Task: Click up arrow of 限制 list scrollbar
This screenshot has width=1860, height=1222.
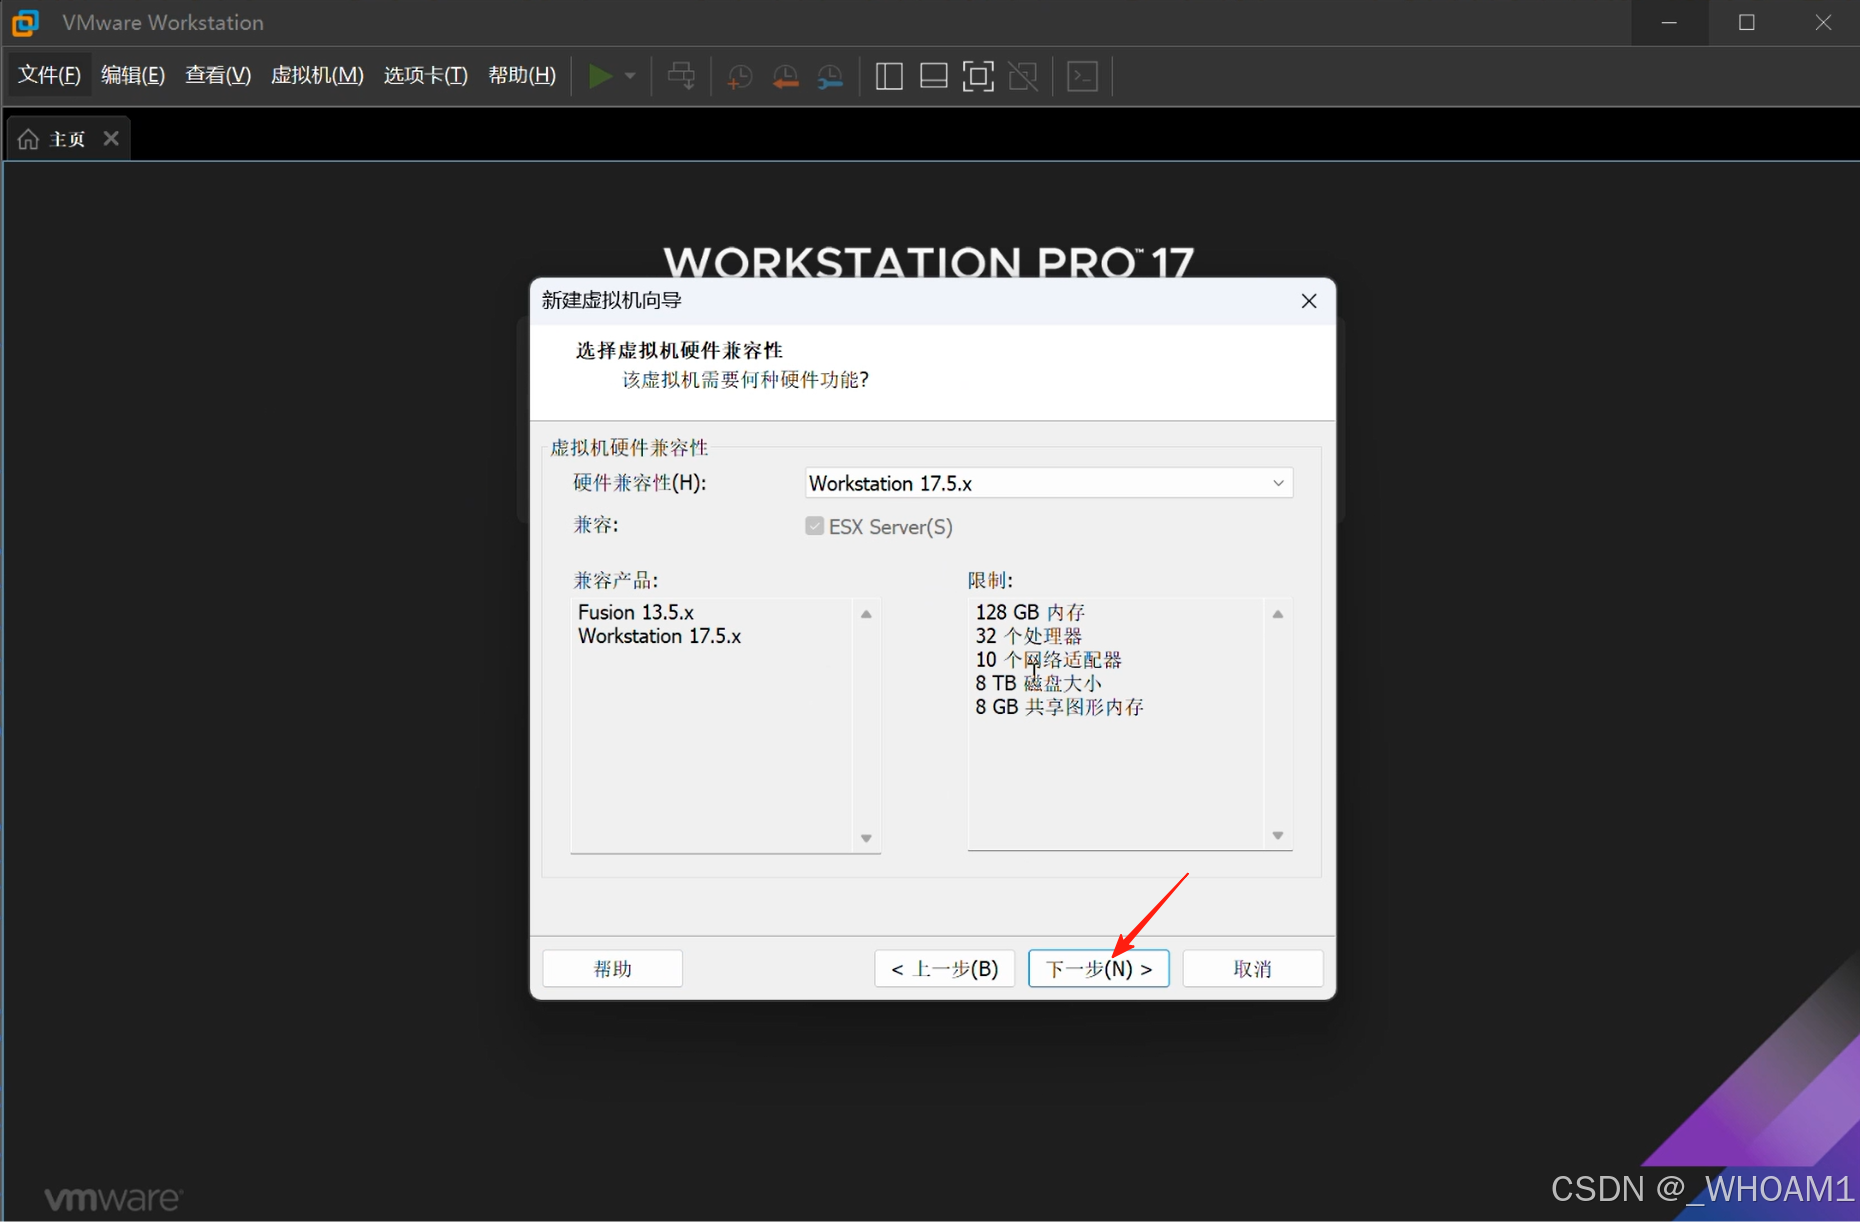Action: (x=1277, y=614)
